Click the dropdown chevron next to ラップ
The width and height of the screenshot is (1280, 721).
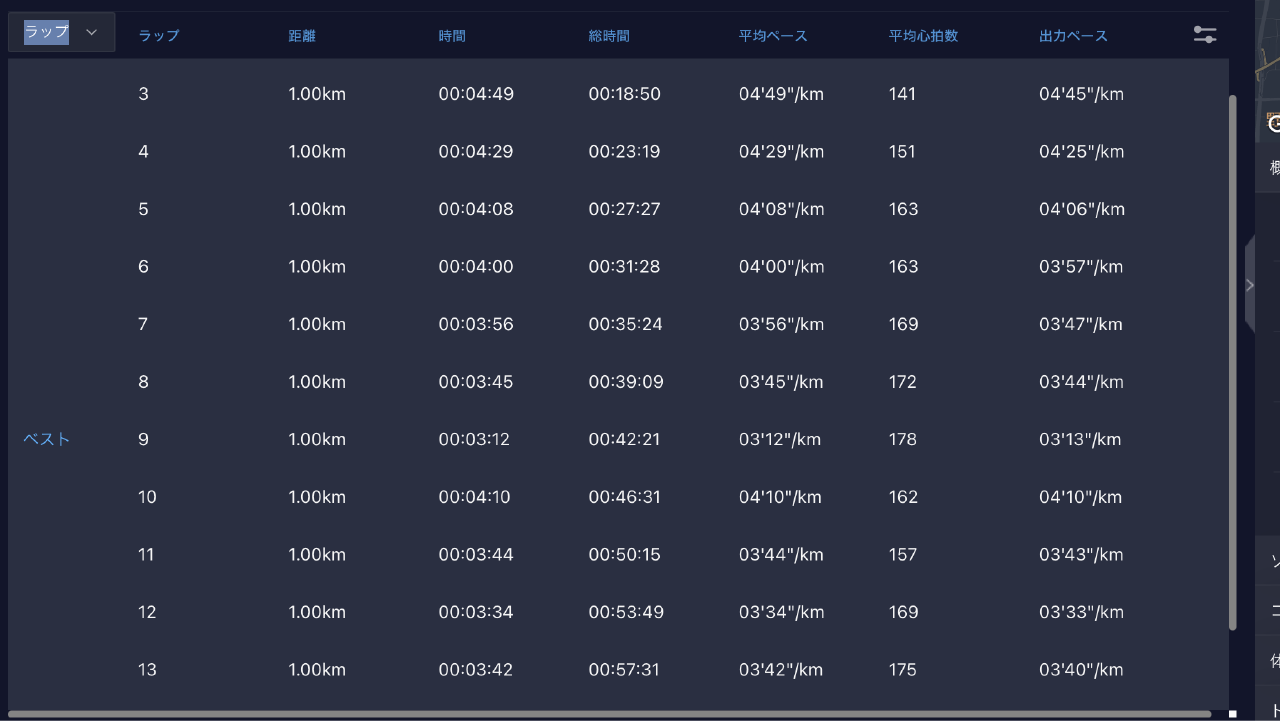point(92,32)
